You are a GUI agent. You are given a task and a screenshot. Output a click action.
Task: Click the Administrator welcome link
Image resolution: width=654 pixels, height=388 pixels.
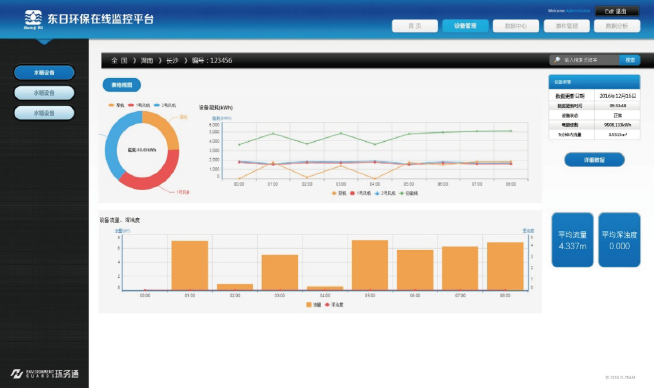pos(578,11)
